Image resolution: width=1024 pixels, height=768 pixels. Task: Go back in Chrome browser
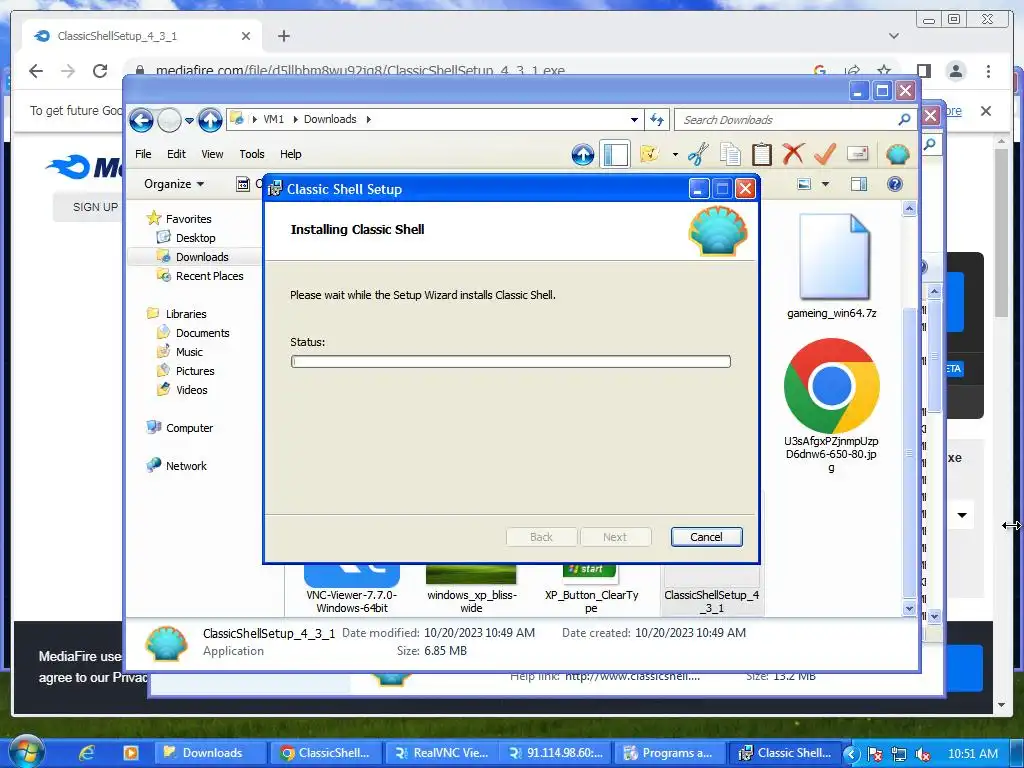[36, 71]
